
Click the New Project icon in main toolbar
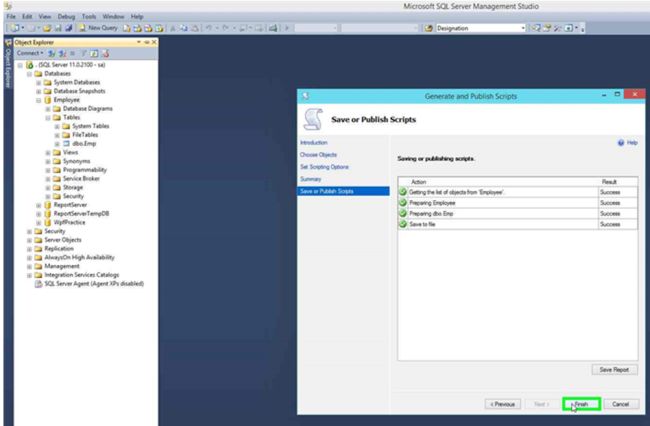click(15, 28)
